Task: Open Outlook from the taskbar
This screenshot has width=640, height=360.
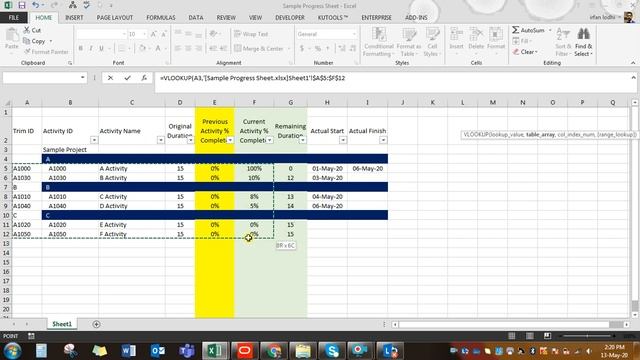Action: pos(158,351)
